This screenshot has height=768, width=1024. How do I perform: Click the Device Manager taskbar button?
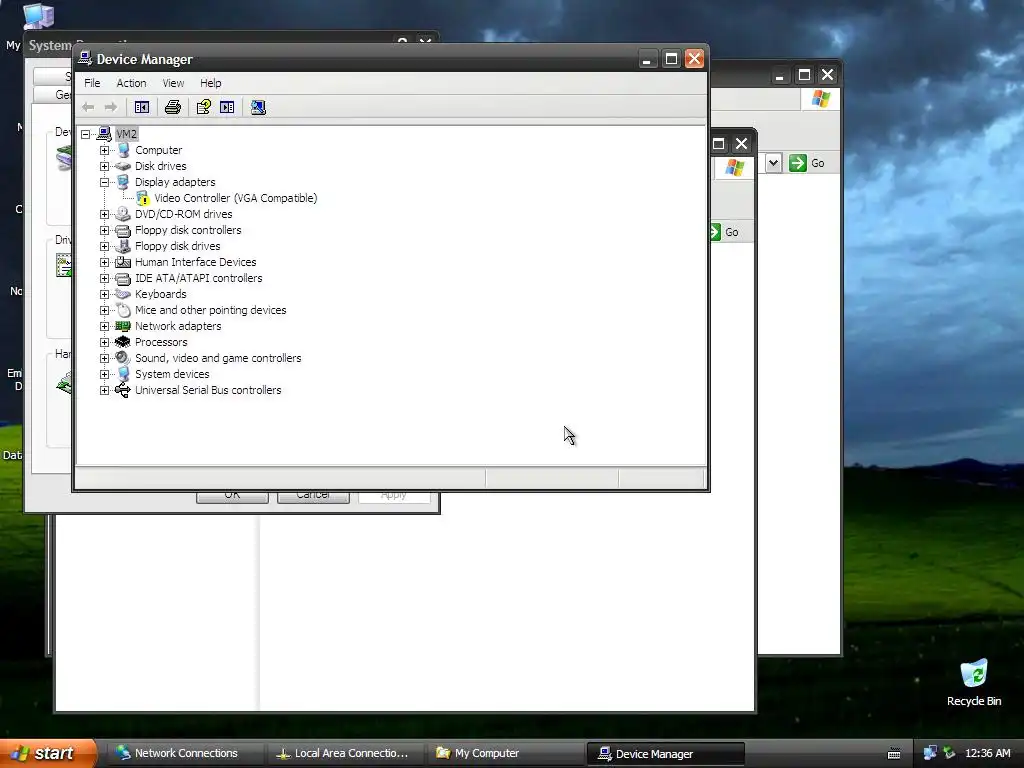pyautogui.click(x=665, y=754)
